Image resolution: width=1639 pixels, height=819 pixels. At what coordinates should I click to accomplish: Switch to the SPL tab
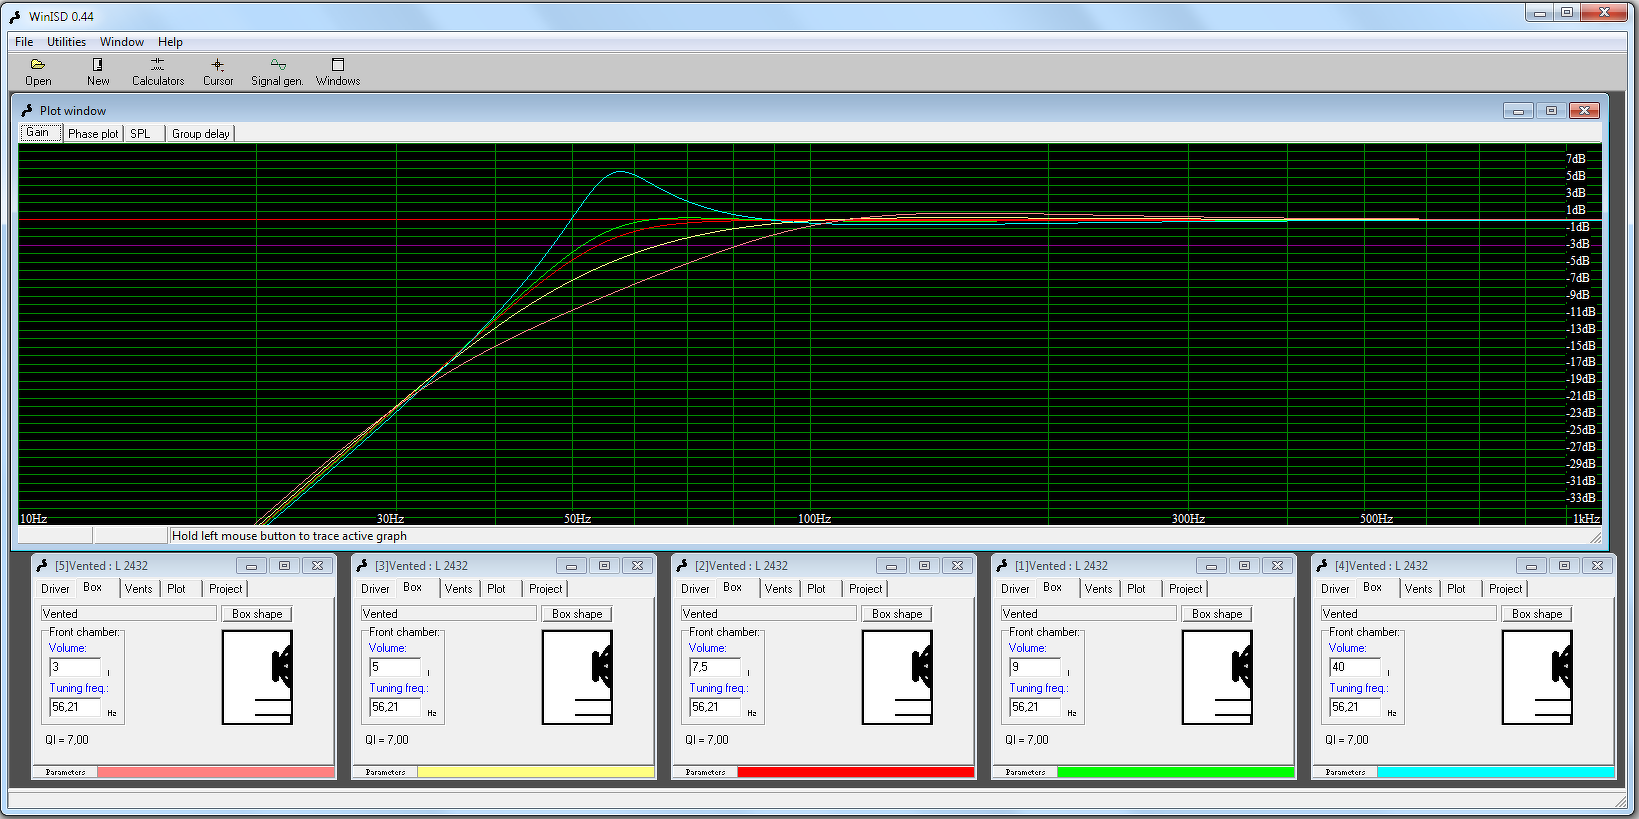pyautogui.click(x=140, y=134)
